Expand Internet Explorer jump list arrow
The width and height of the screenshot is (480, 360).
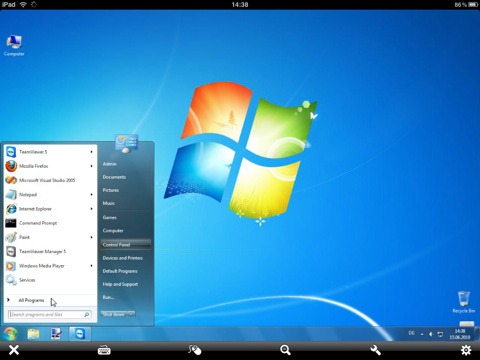(91, 209)
